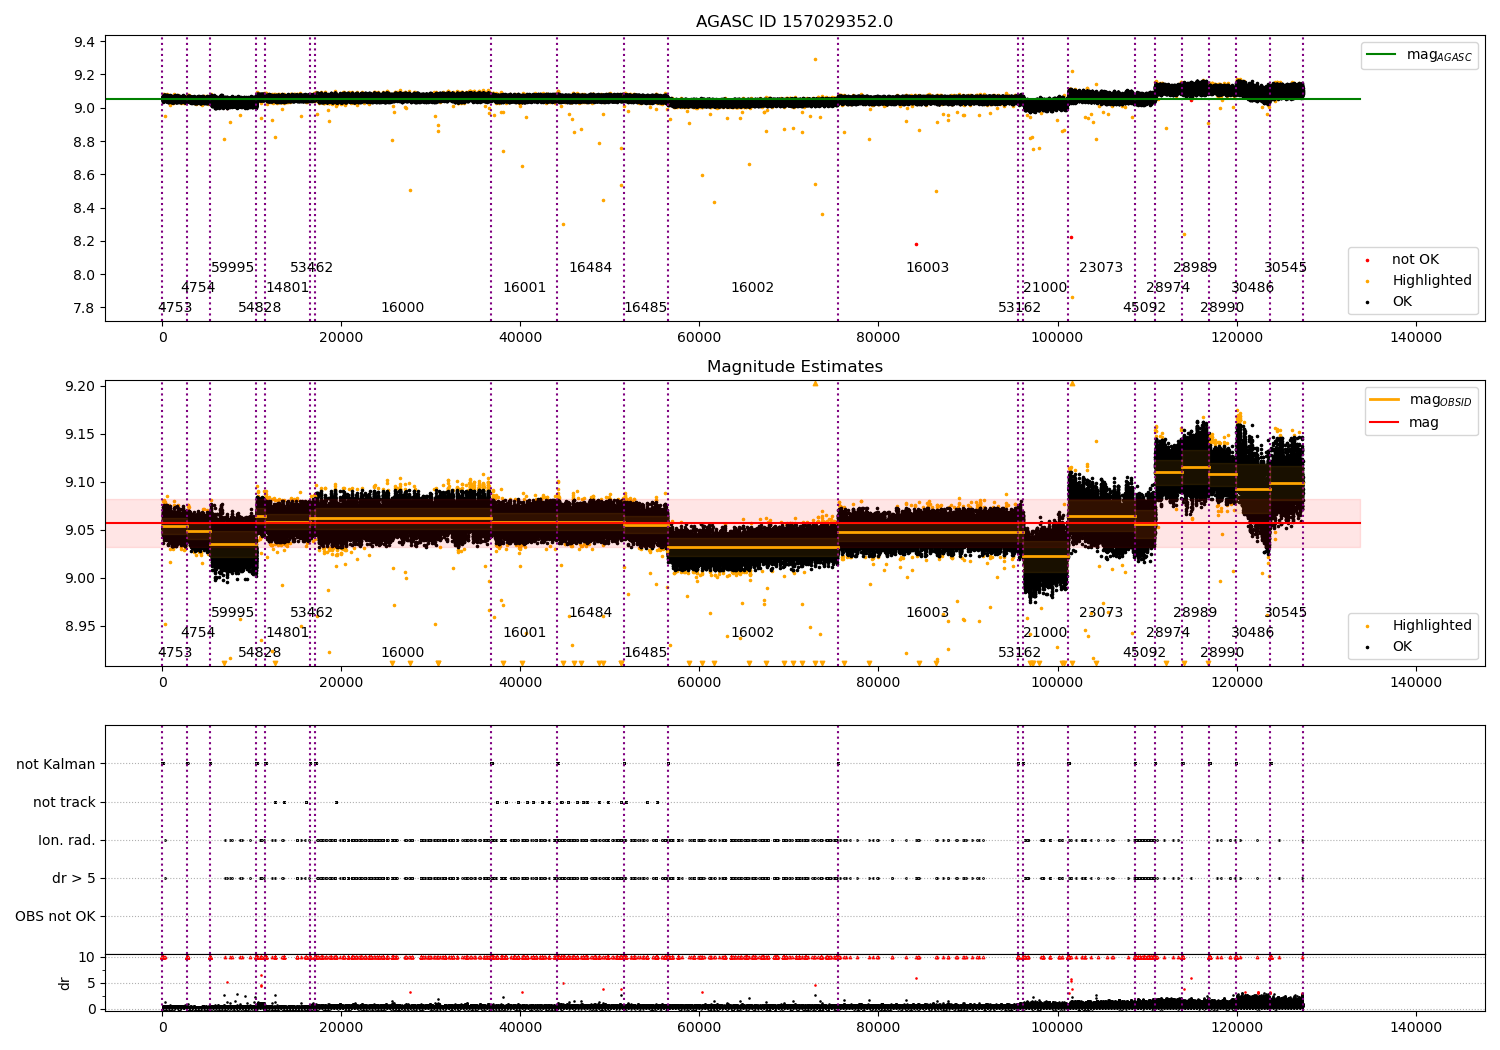Click obsid label 53162 in the top plot
This screenshot has height=1050, width=1500.
click(x=1020, y=308)
